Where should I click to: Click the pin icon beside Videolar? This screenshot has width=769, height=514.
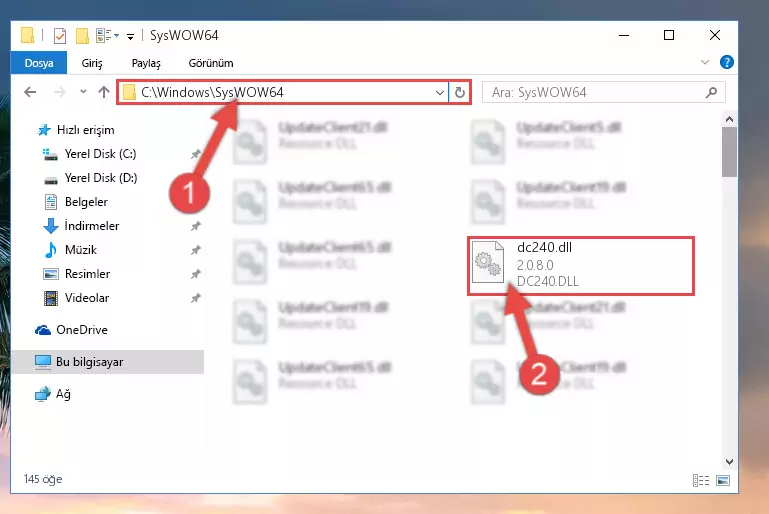point(195,298)
